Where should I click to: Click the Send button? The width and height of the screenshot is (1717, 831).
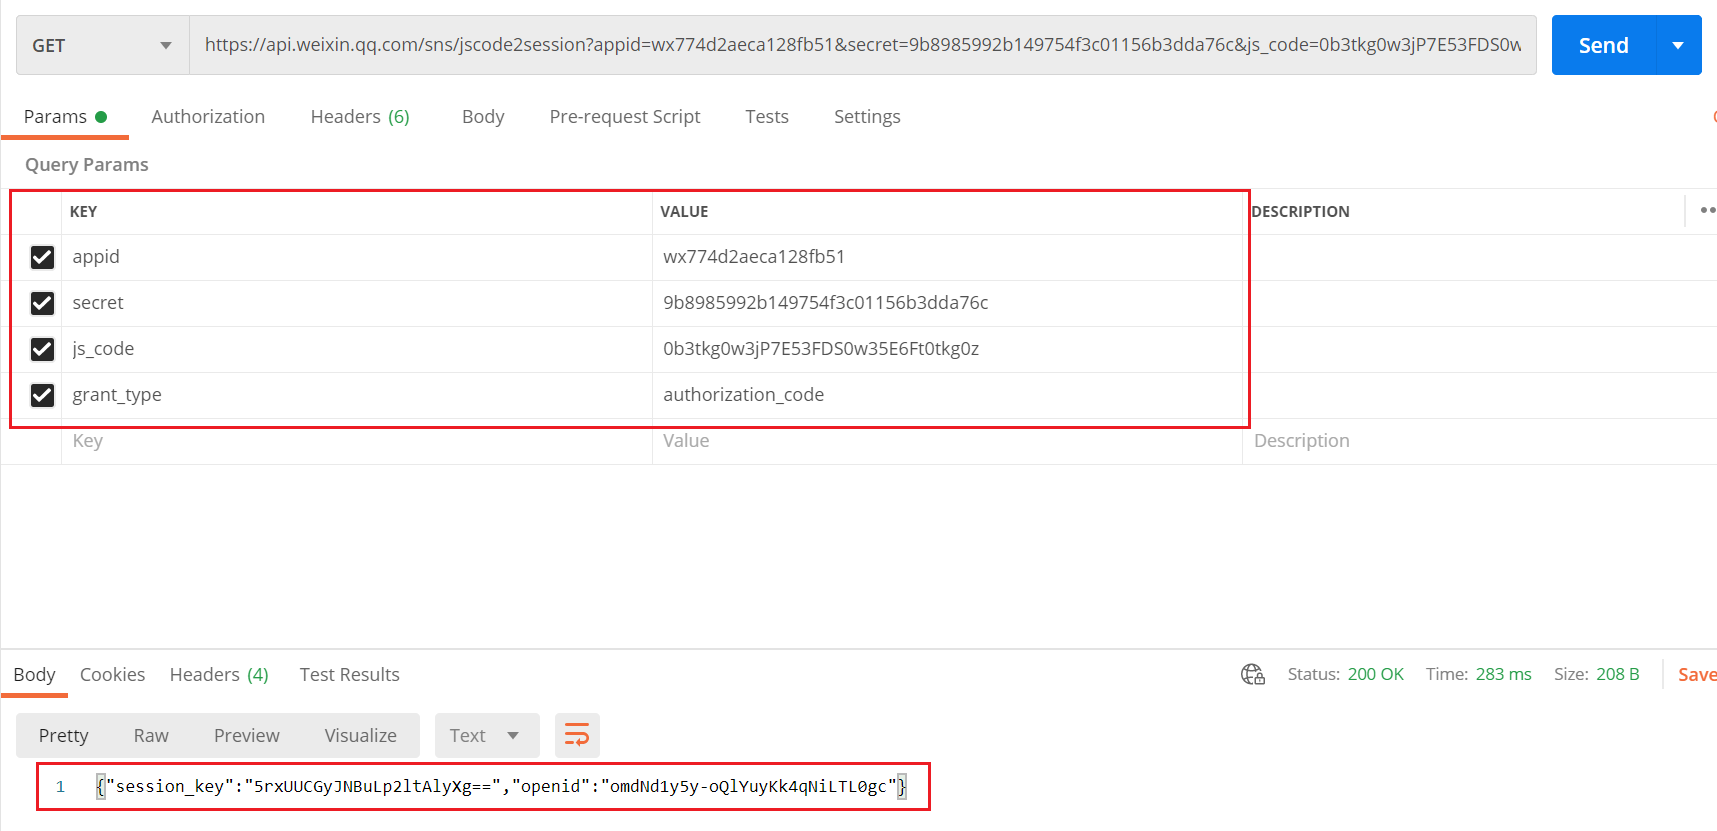click(1604, 45)
